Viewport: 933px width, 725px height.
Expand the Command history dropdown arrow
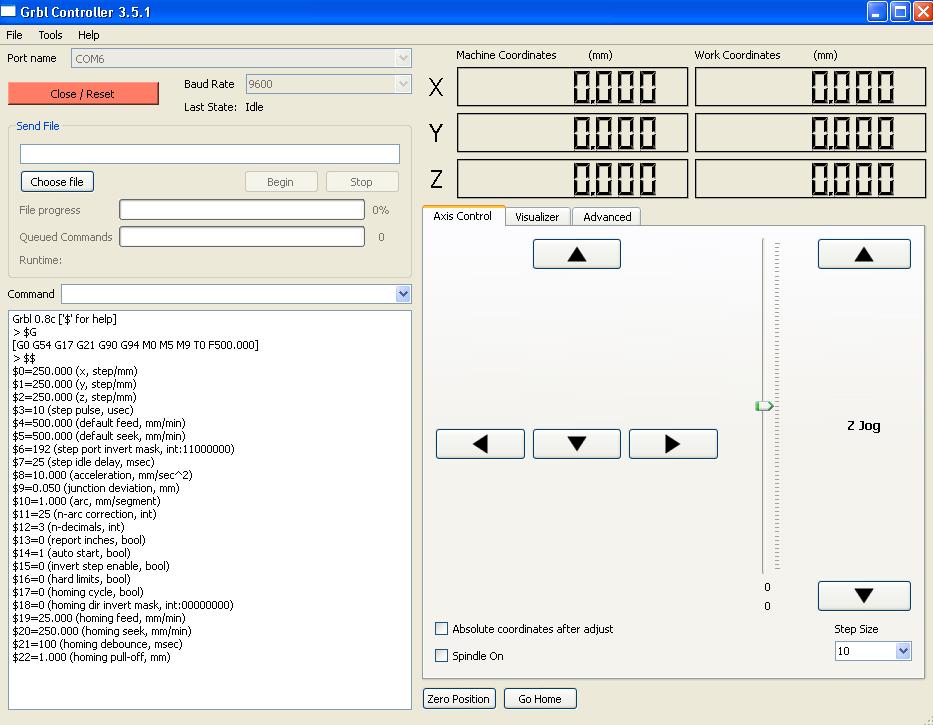click(x=403, y=294)
